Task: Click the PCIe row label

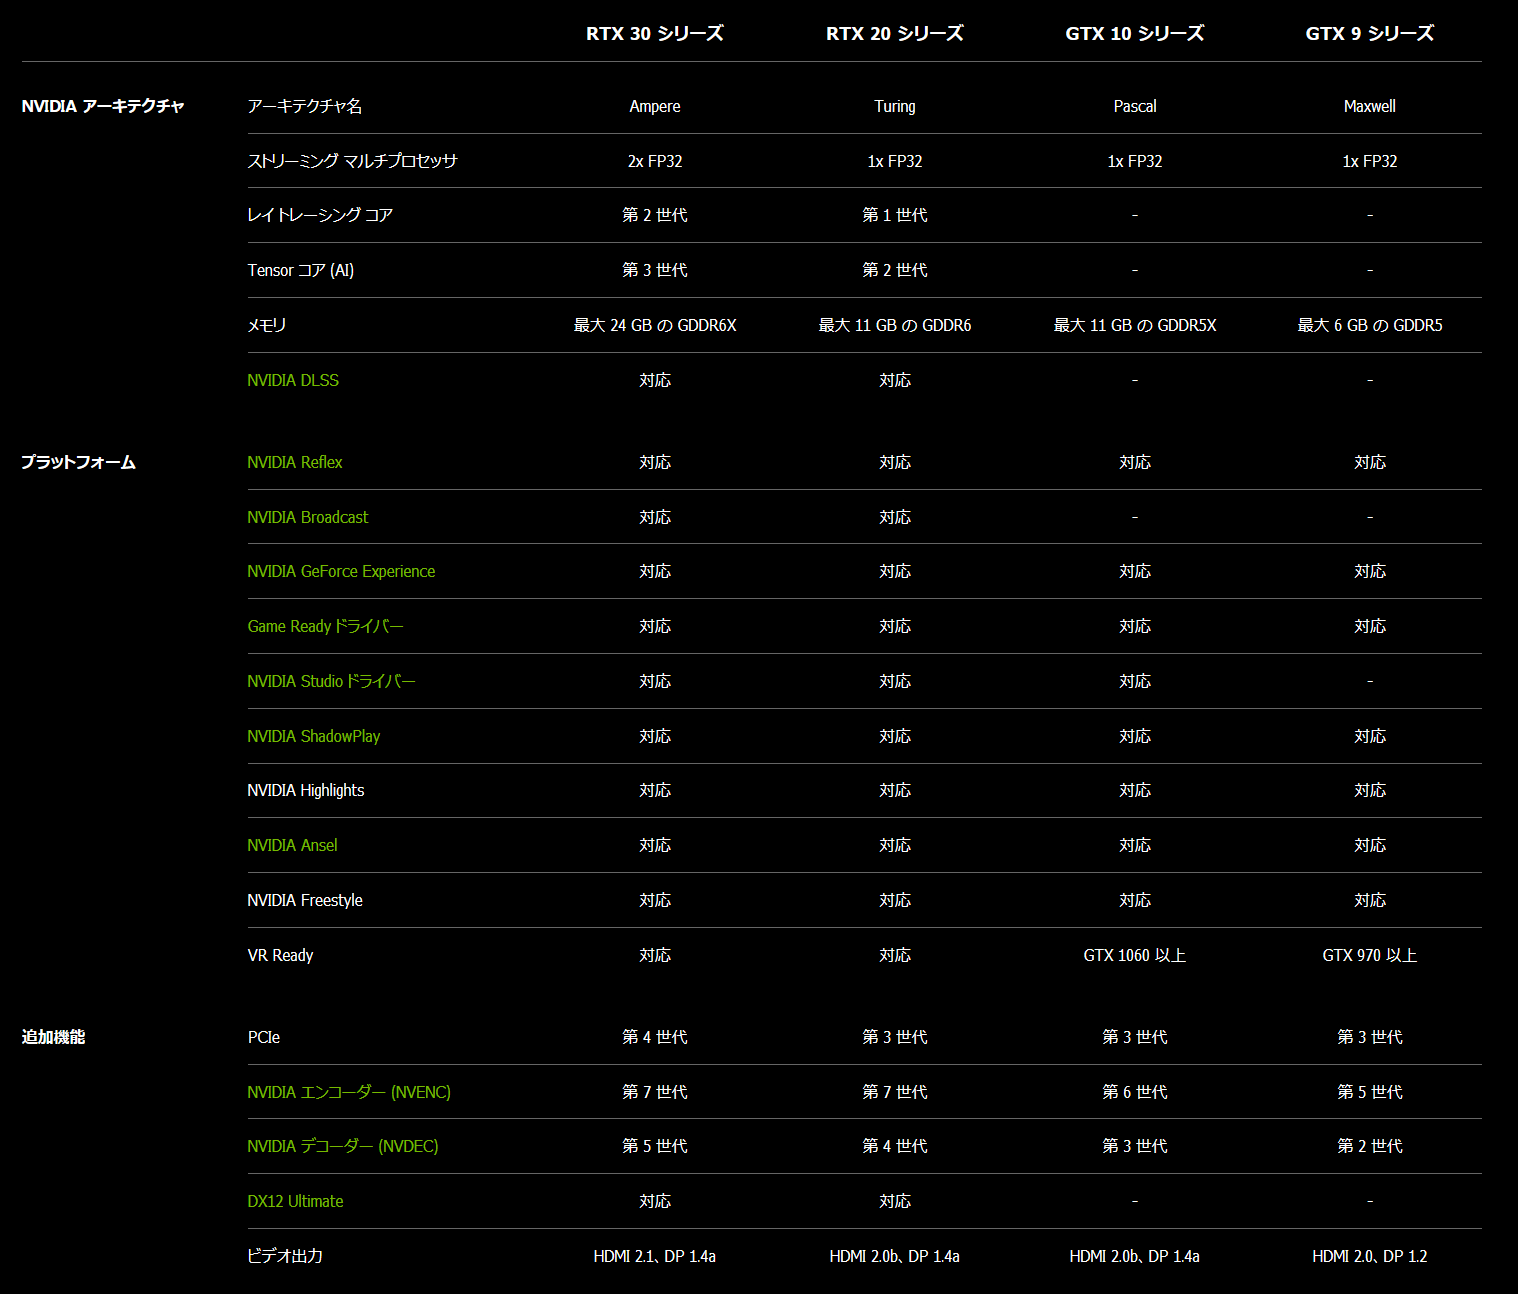Action: tap(264, 1037)
